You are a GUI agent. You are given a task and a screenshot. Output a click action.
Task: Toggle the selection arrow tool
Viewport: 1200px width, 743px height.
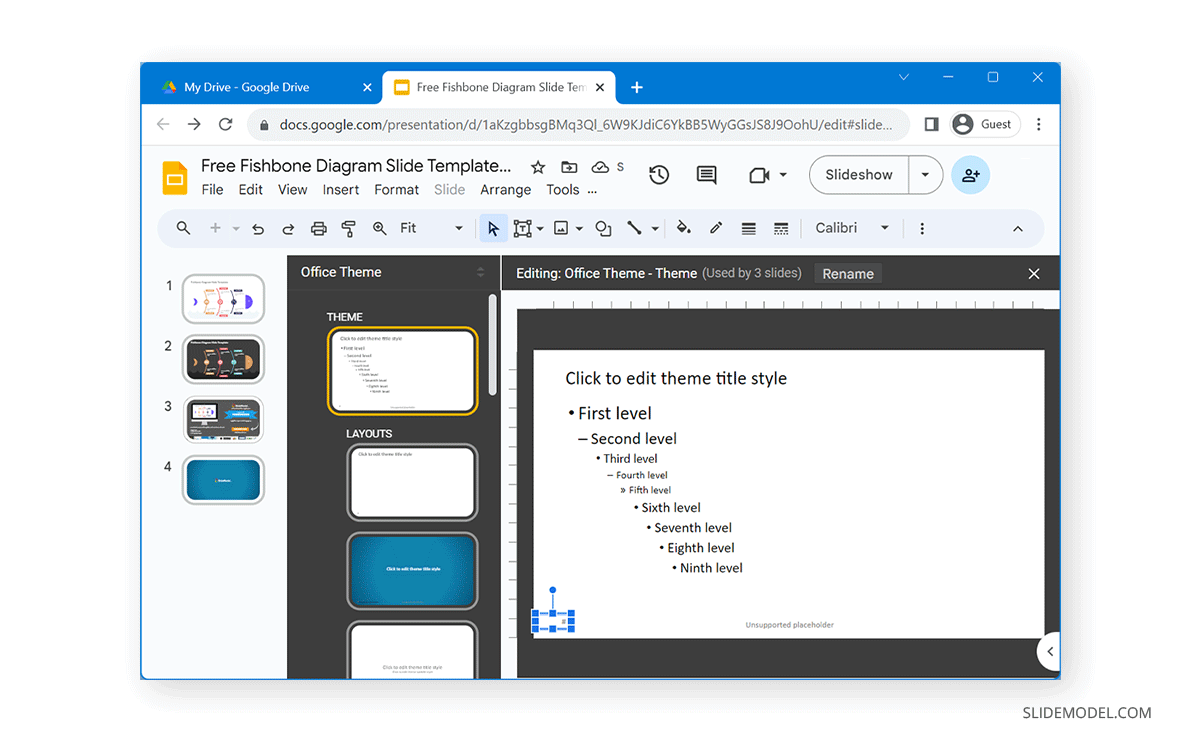[x=493, y=228]
